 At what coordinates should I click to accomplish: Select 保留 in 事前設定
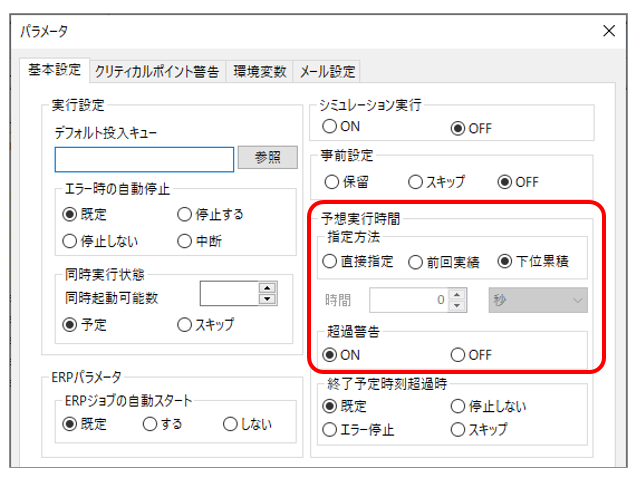(x=332, y=182)
